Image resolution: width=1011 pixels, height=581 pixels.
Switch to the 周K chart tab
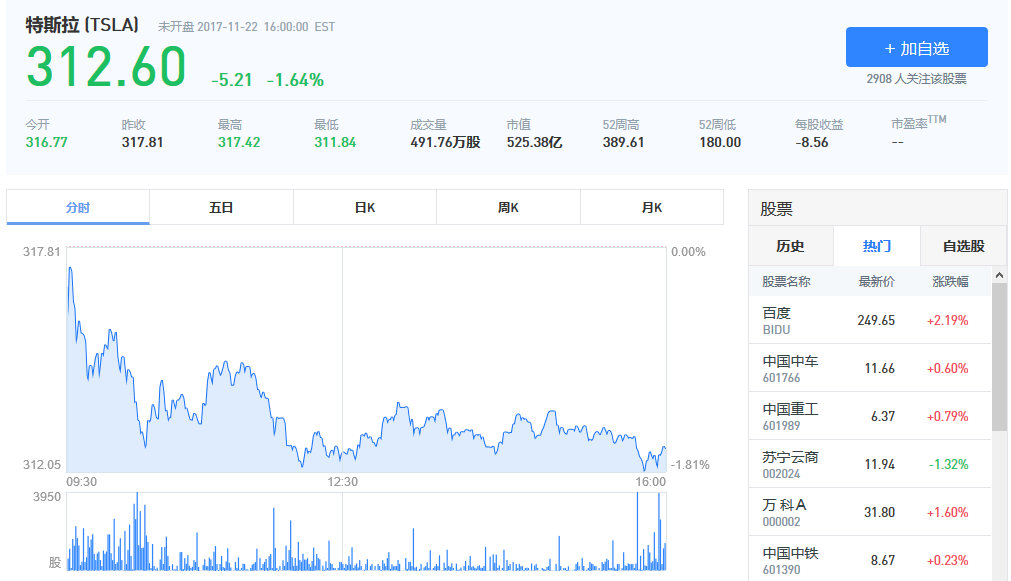point(508,208)
